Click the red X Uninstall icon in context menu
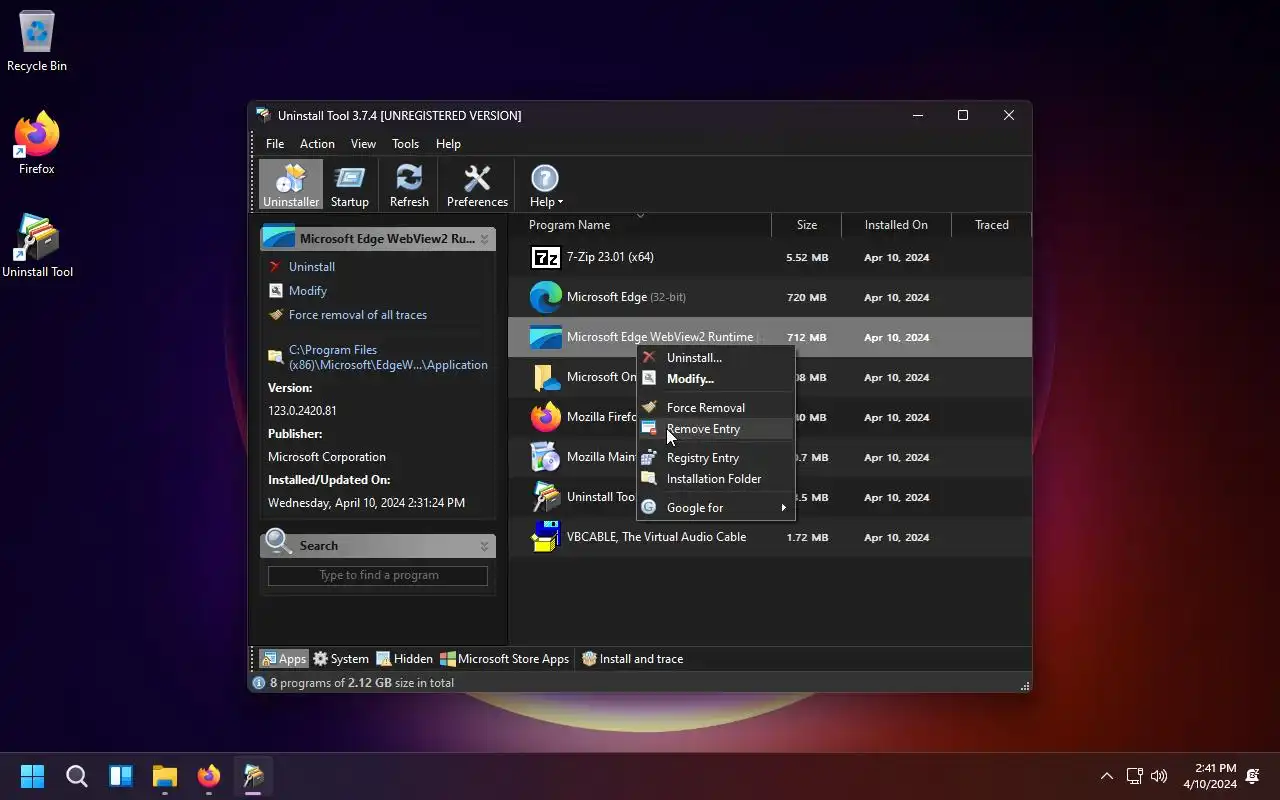1280x800 pixels. (x=649, y=357)
